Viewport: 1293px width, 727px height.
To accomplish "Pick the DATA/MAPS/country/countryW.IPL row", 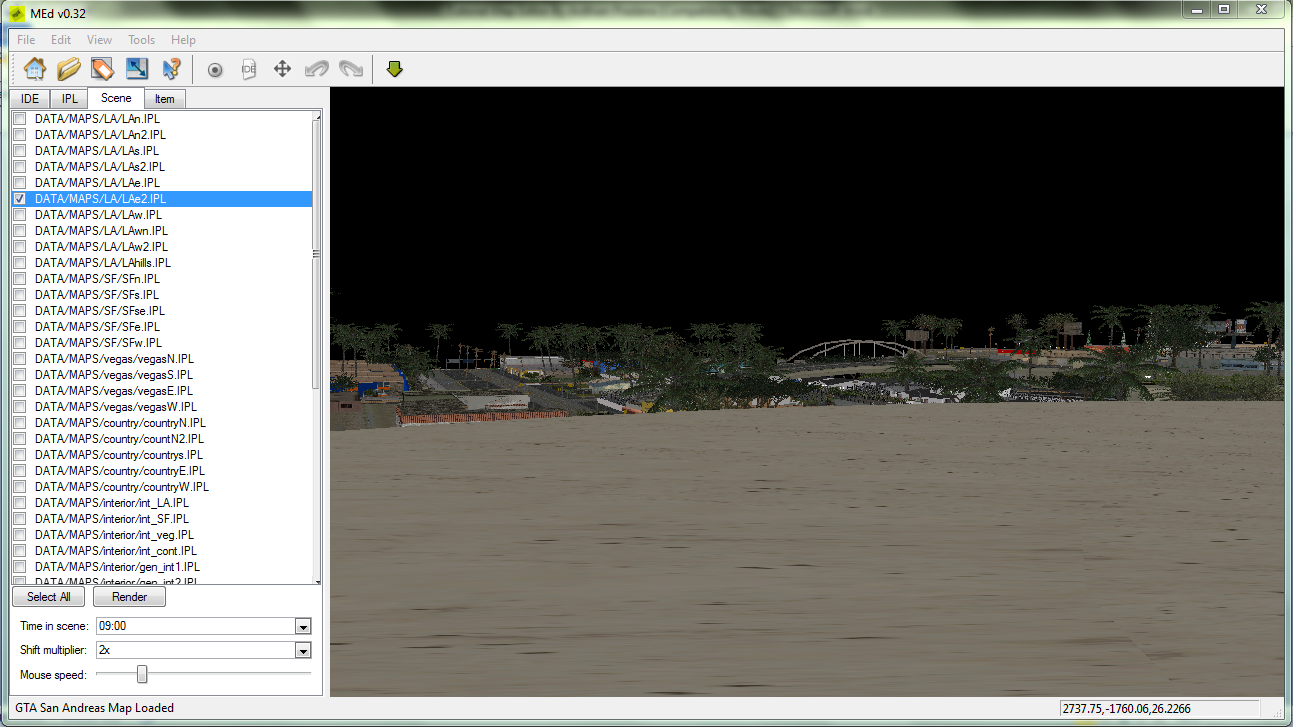I will pos(162,487).
